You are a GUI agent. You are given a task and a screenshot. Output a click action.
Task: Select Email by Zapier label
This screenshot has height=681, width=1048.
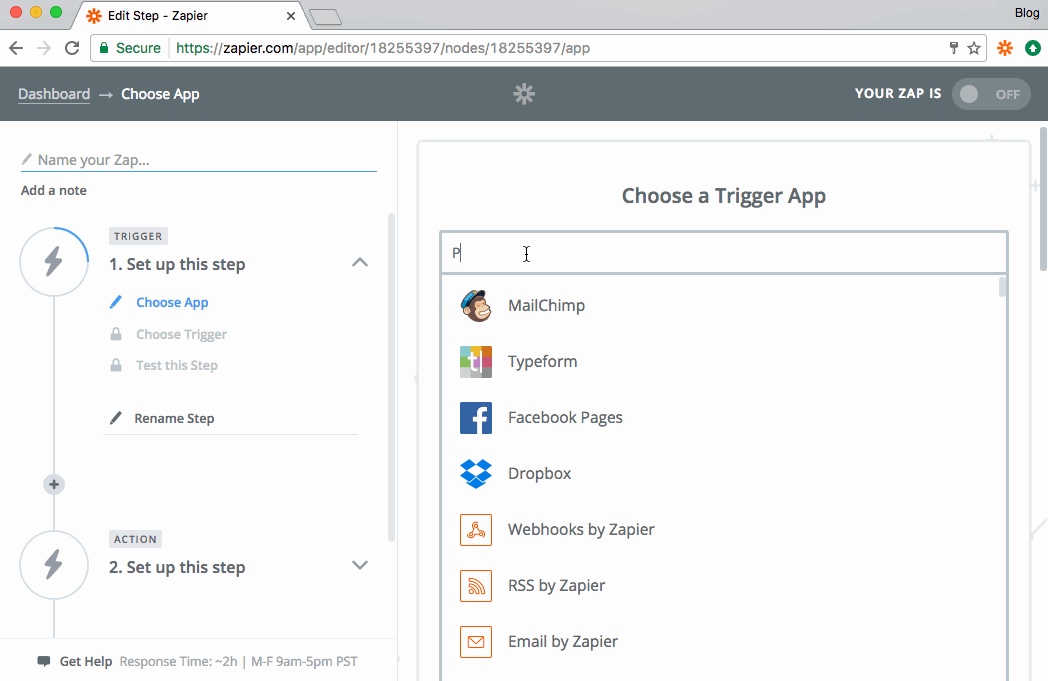pos(563,642)
